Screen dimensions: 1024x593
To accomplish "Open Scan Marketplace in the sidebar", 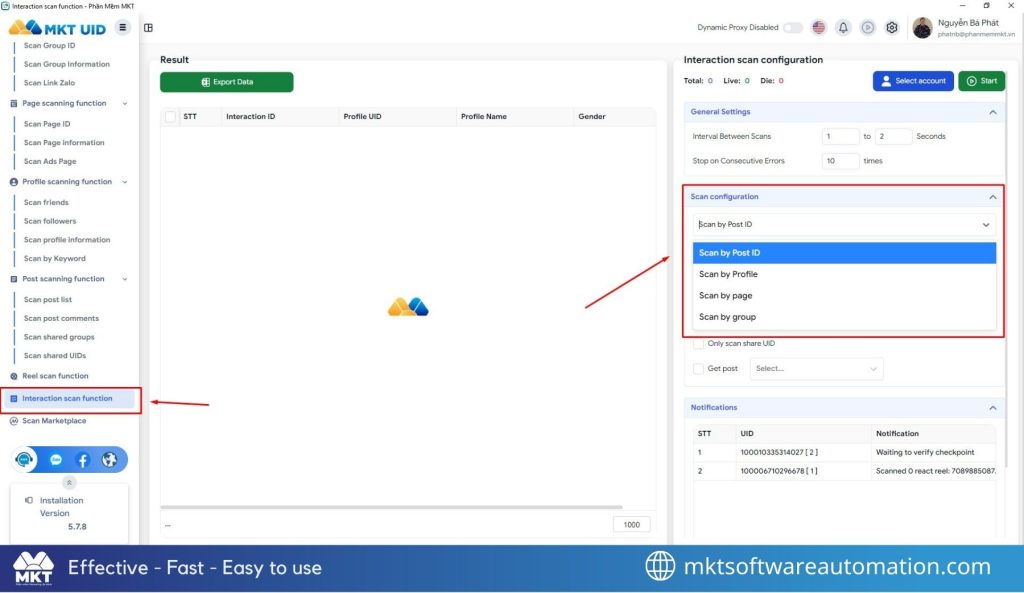I will pyautogui.click(x=54, y=421).
